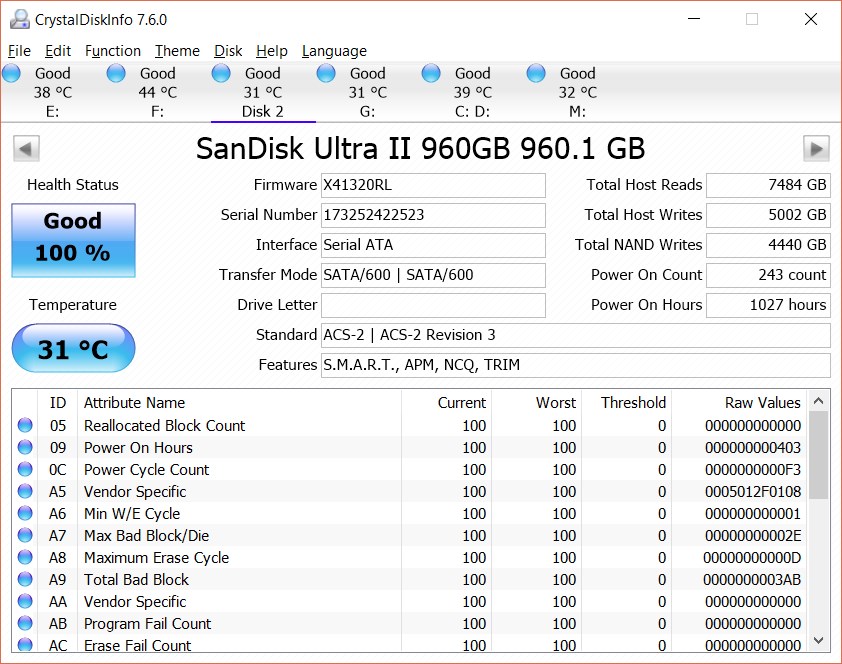842x664 pixels.
Task: Click status dot of Total Bad Block
Action: click(25, 579)
